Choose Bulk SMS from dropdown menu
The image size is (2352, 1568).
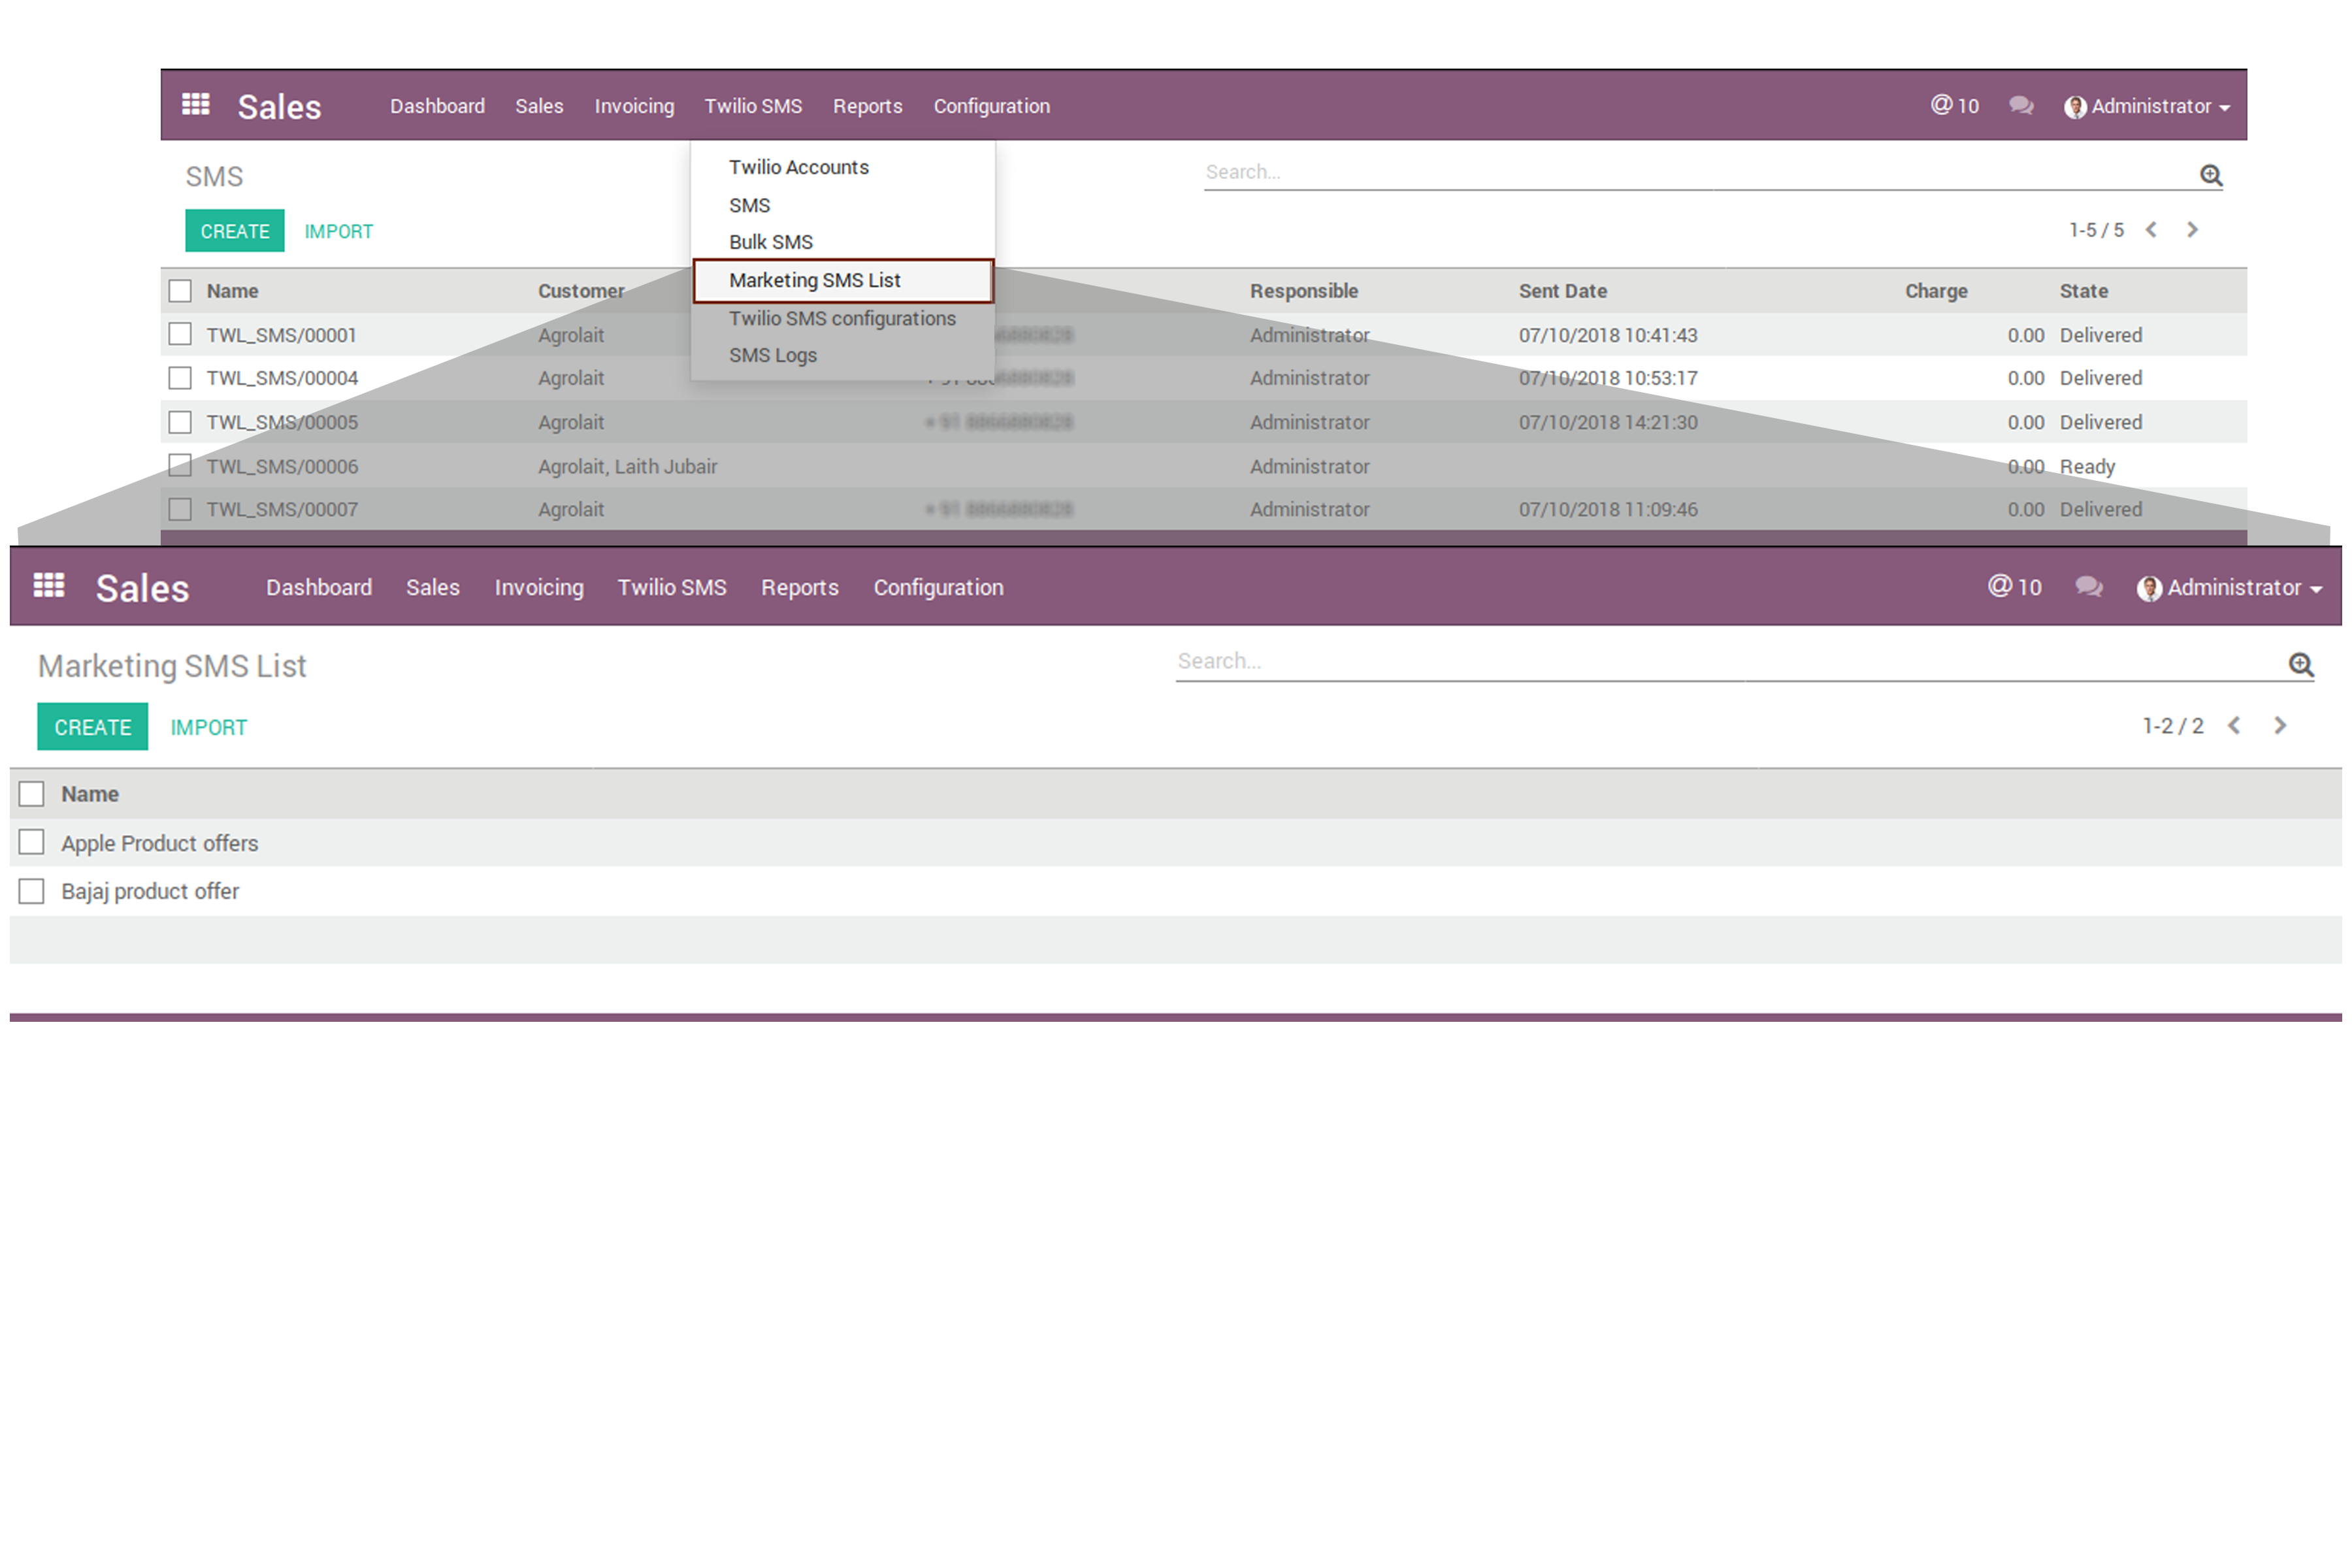[770, 242]
